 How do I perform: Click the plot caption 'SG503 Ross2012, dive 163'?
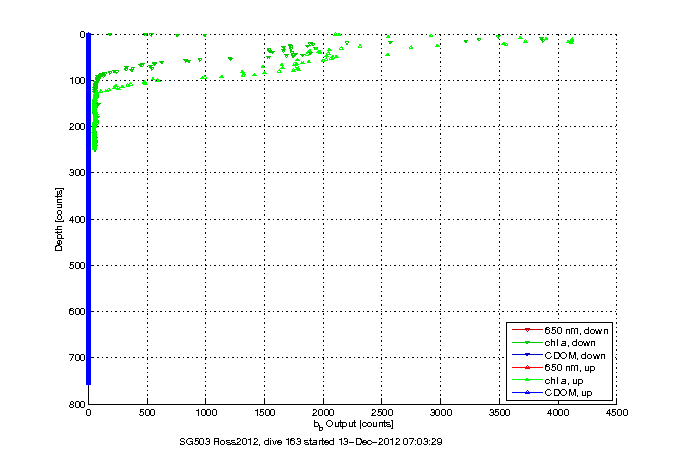point(240,442)
